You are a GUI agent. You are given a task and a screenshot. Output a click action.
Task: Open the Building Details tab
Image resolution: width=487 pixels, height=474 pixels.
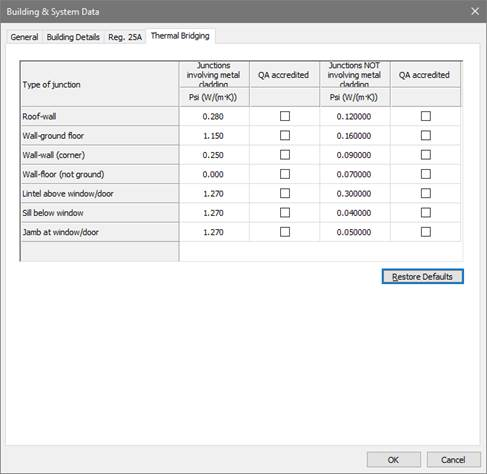[x=73, y=37]
